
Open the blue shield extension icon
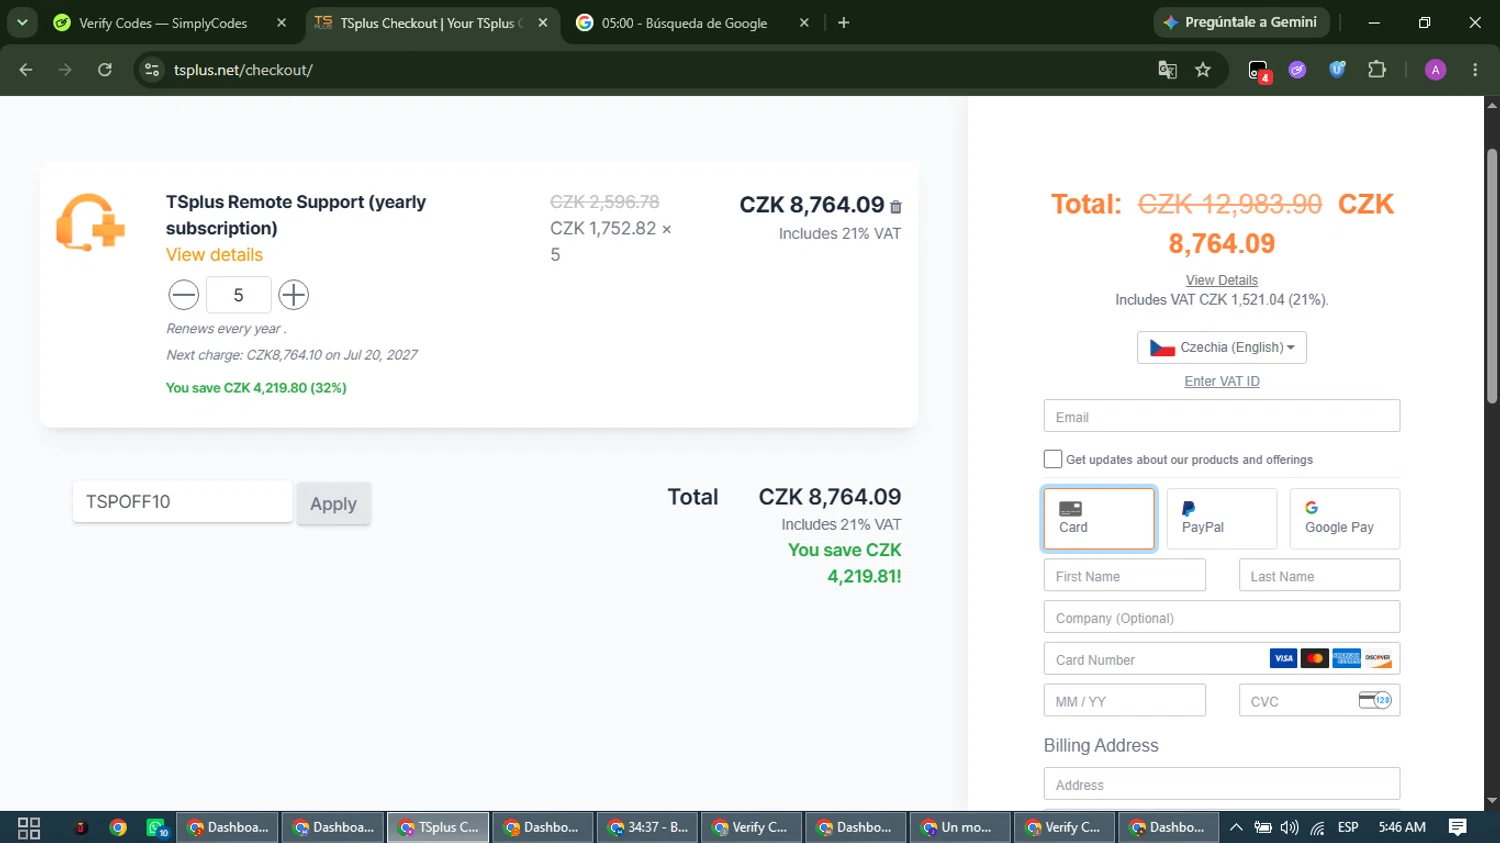1337,70
